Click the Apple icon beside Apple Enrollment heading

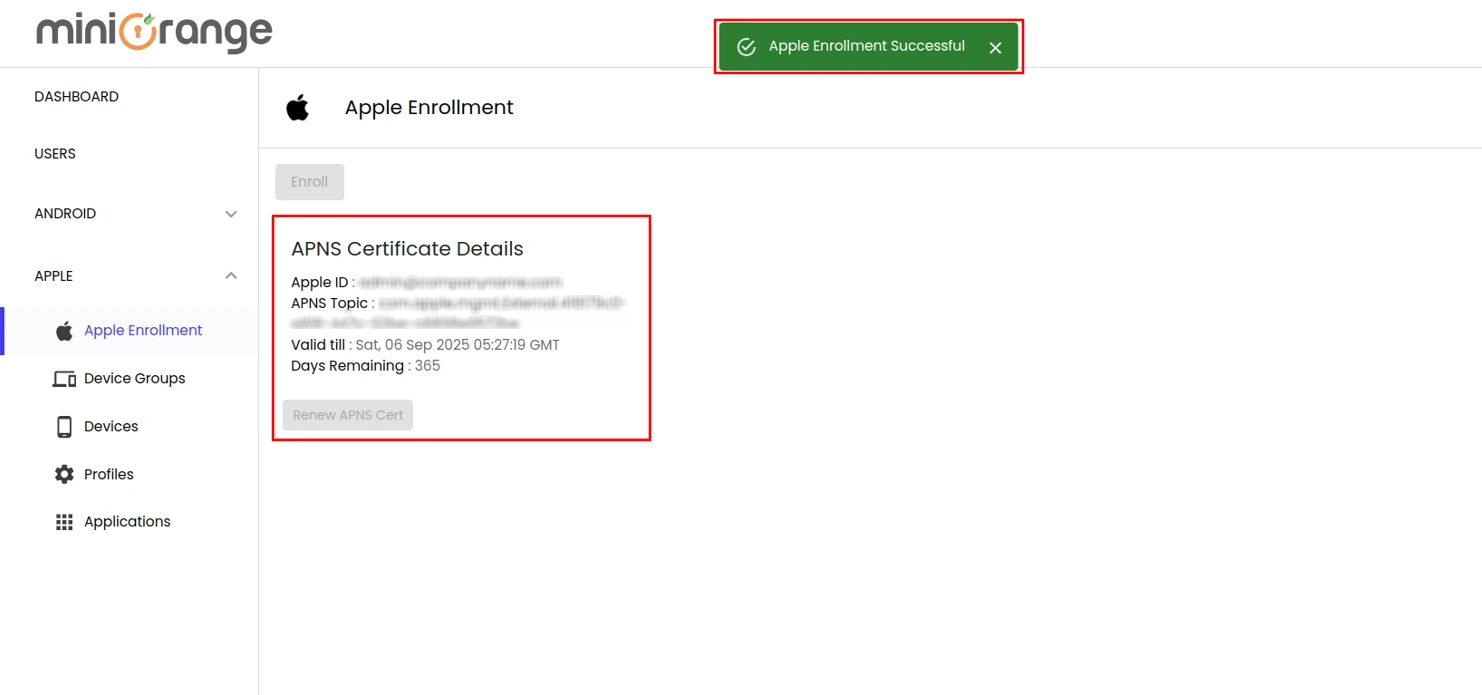297,107
